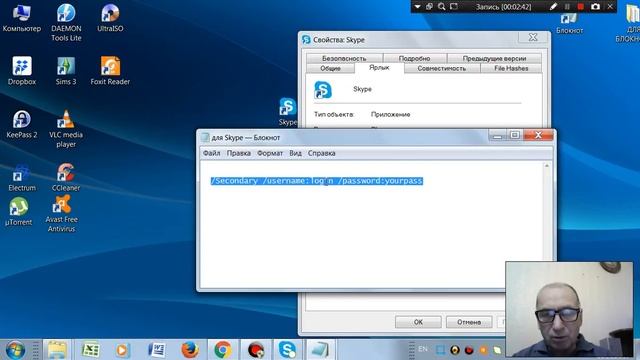Click the magnifier icon in recorder bar

coord(442,7)
